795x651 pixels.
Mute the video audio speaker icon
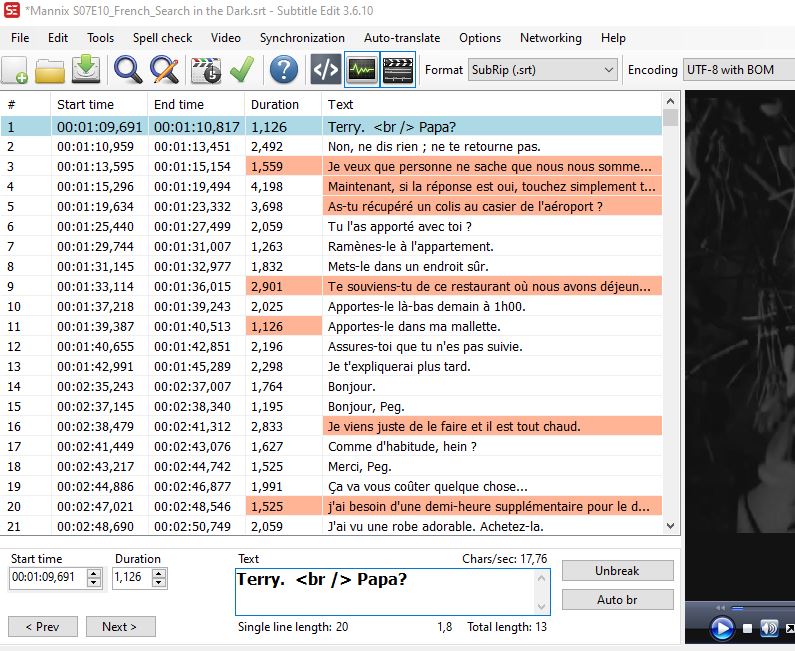tap(769, 628)
